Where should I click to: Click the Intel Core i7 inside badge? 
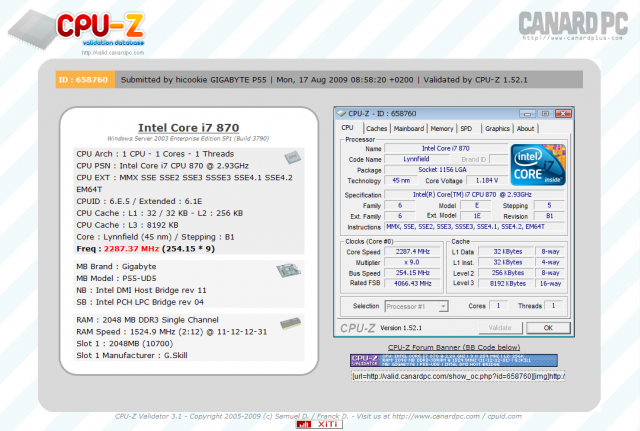538,165
